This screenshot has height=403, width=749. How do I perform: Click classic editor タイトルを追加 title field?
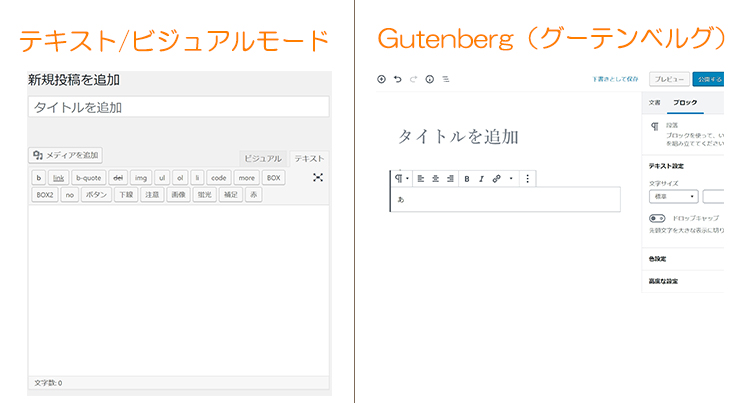tap(179, 107)
